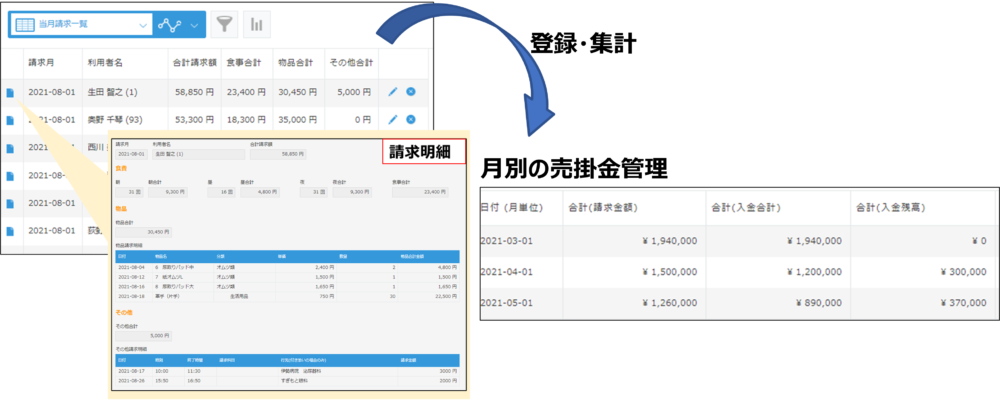Click the ¥ 370,000 balance cell
The height and width of the screenshot is (400, 1000).
coord(964,303)
